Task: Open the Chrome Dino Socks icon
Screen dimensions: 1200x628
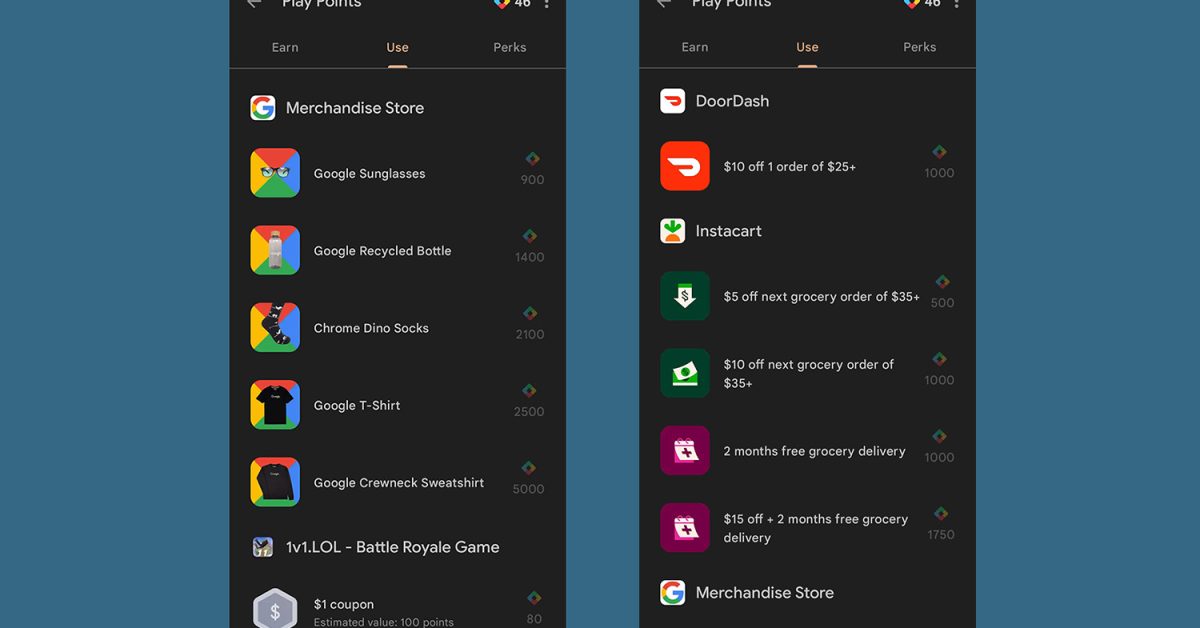Action: pos(275,328)
